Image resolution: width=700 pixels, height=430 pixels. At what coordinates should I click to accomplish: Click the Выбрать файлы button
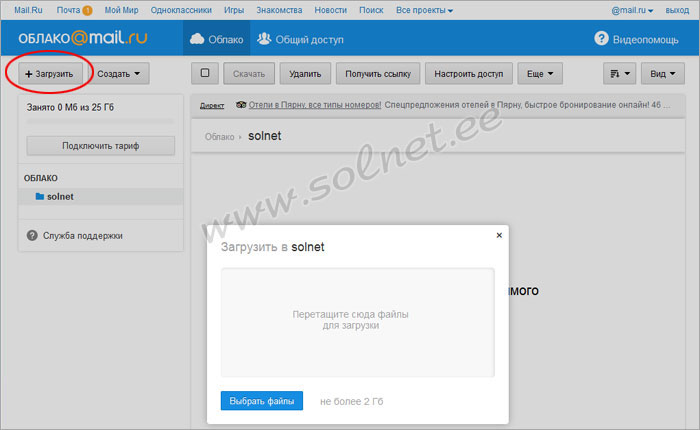[x=261, y=401]
